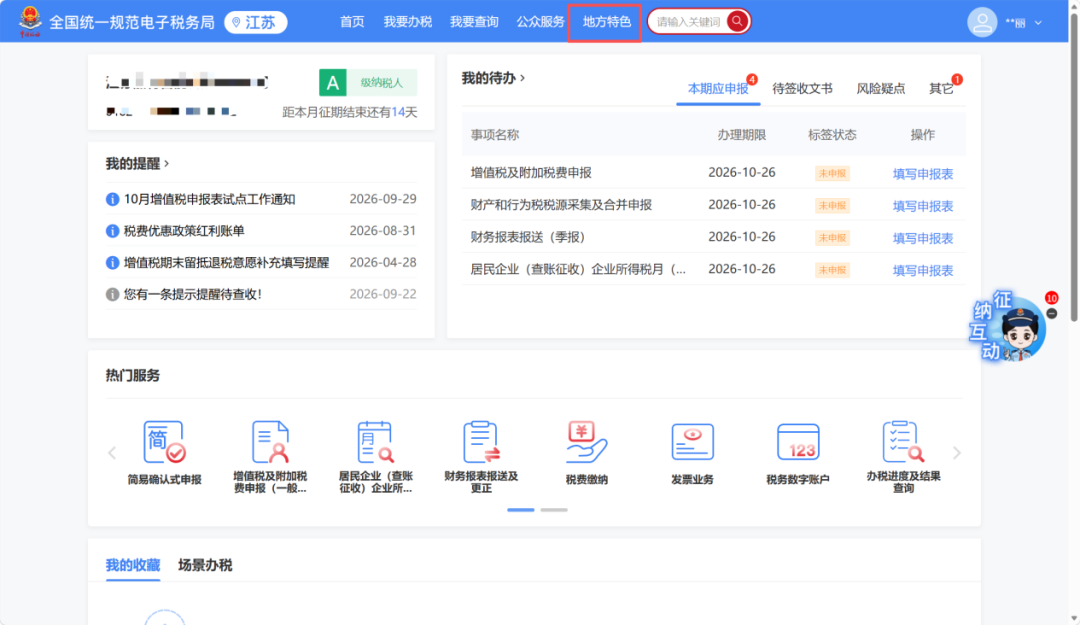Click the user avatar icon
Screen dimensions: 1080x625
pos(982,22)
